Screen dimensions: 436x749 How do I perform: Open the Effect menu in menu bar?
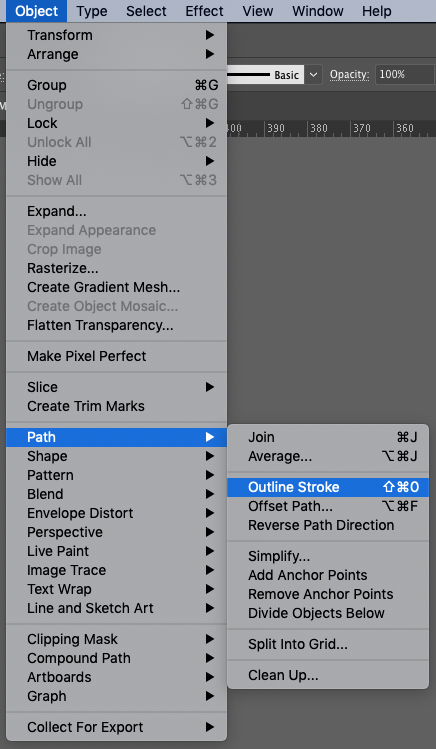[204, 11]
